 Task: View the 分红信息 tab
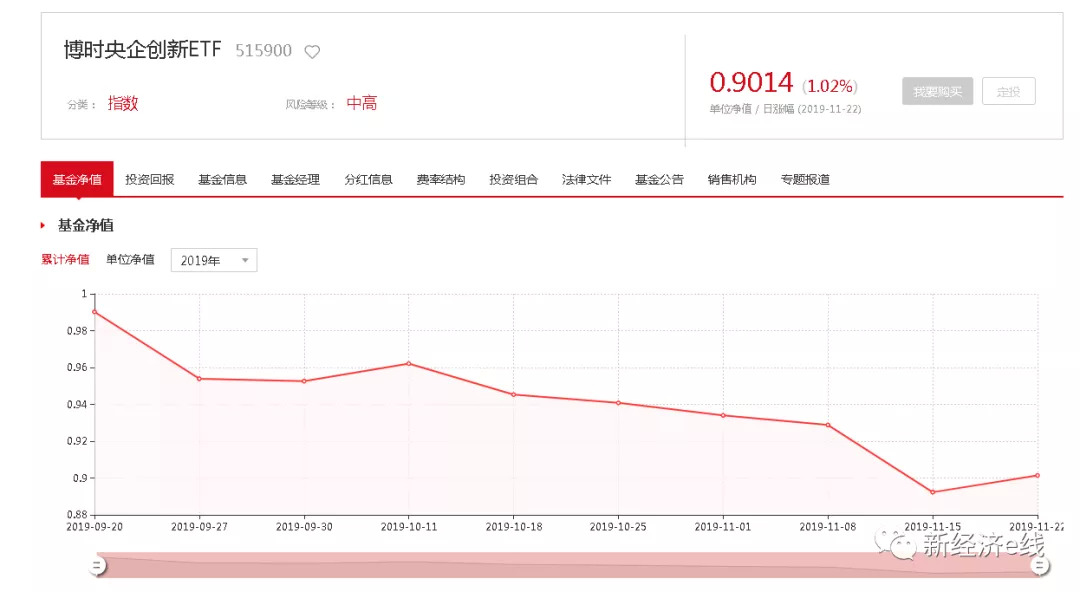point(368,179)
